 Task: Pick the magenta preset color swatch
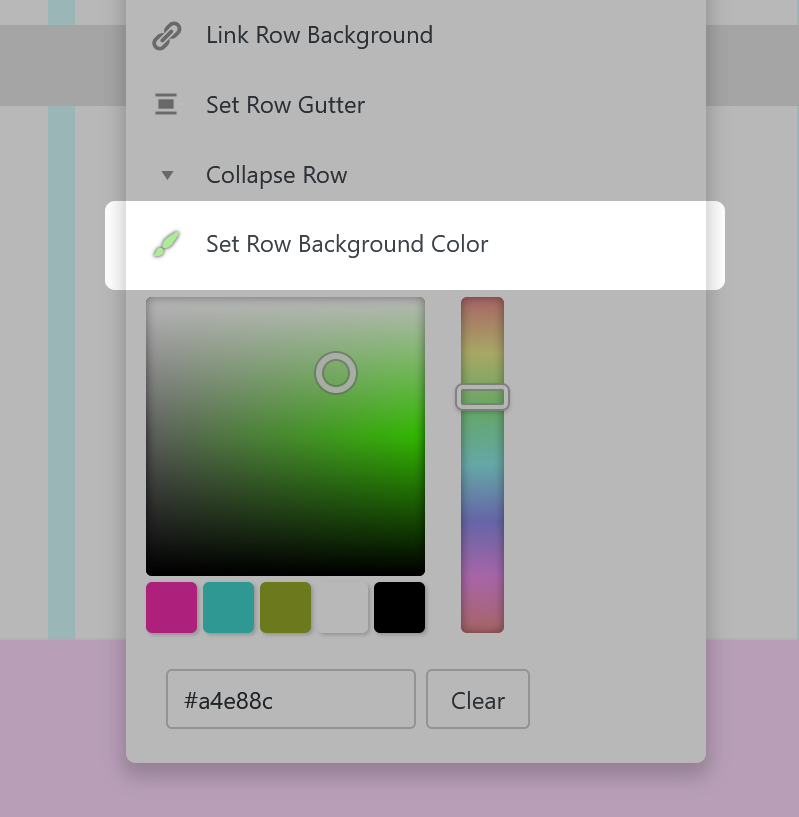click(x=172, y=607)
